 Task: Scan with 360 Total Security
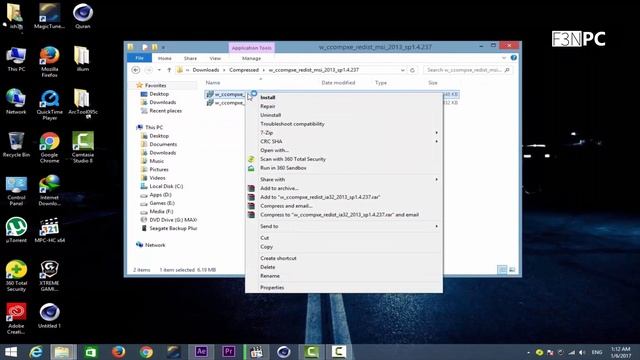(x=293, y=159)
